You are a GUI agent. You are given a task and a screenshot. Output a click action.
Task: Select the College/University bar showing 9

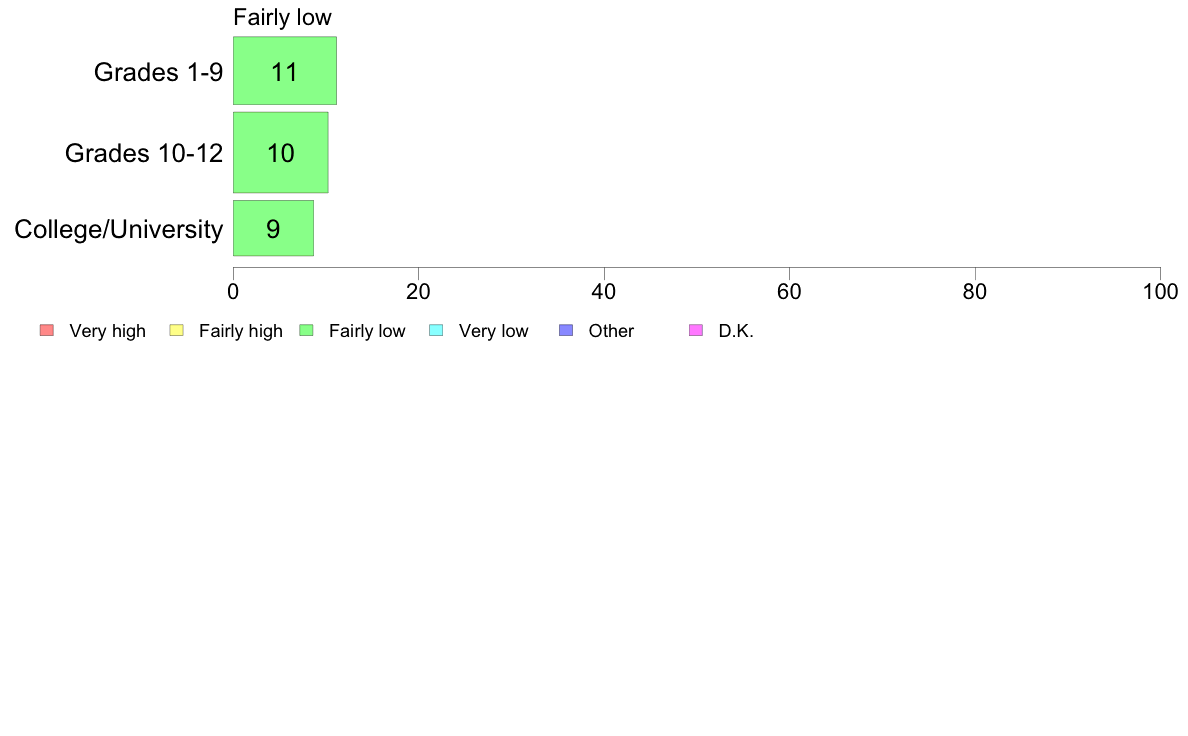tap(274, 228)
